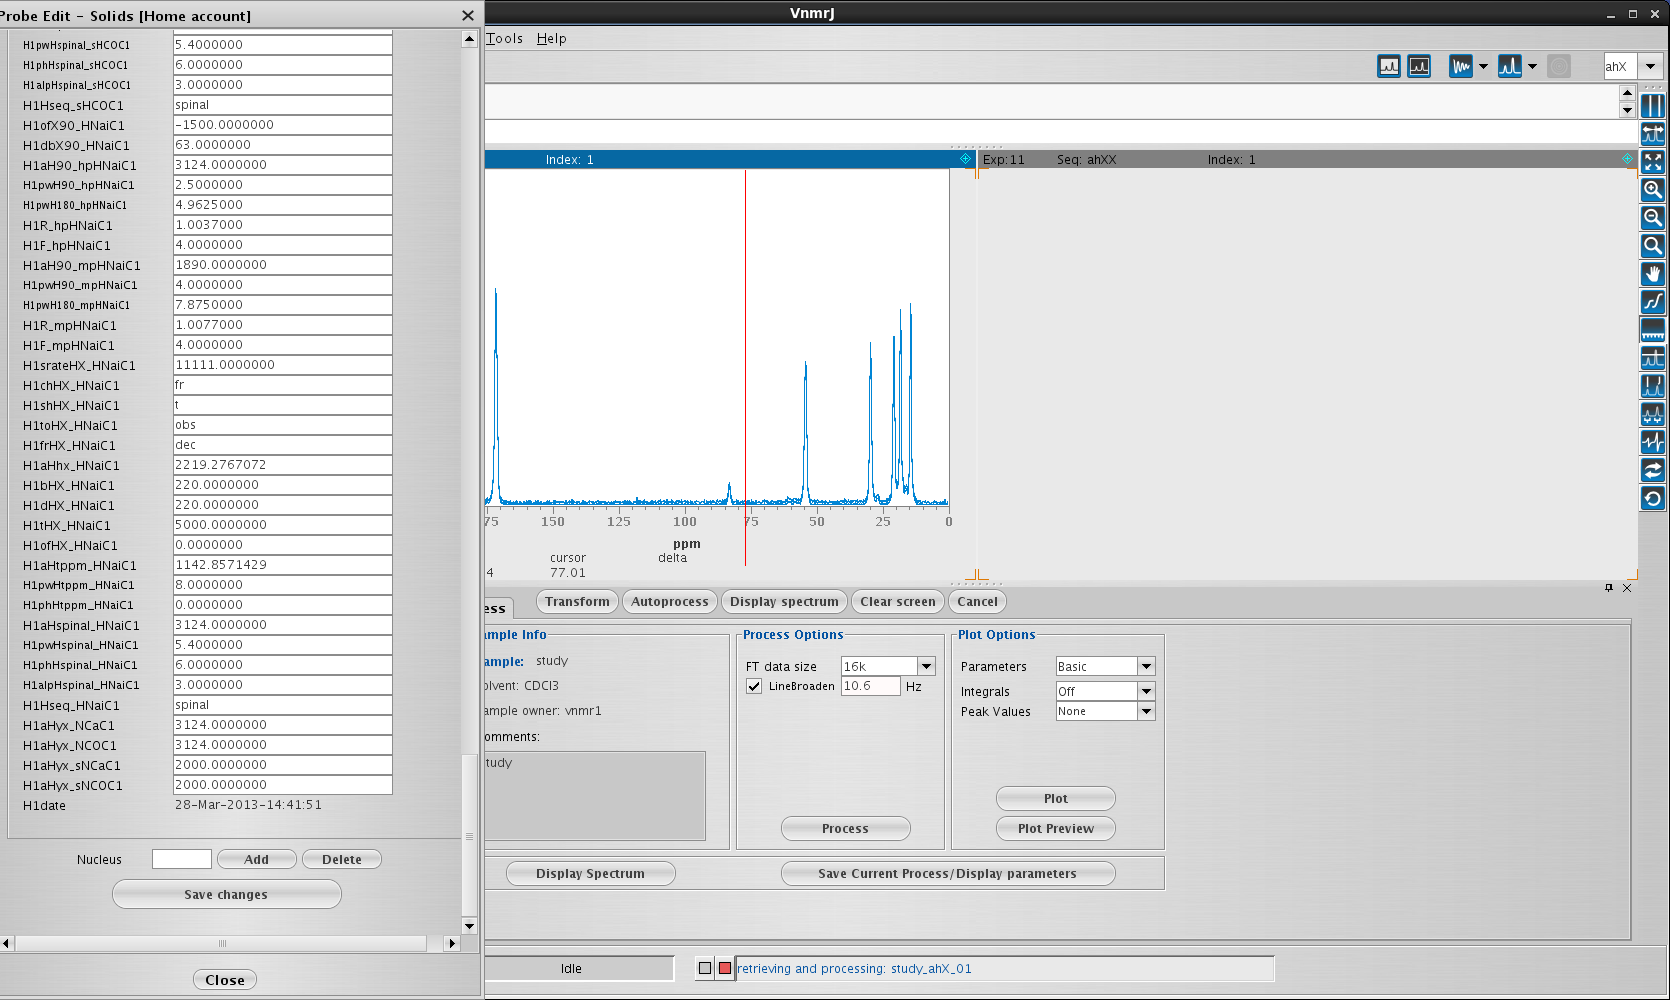1670x1000 pixels.
Task: Open the Help menu
Action: (x=551, y=39)
